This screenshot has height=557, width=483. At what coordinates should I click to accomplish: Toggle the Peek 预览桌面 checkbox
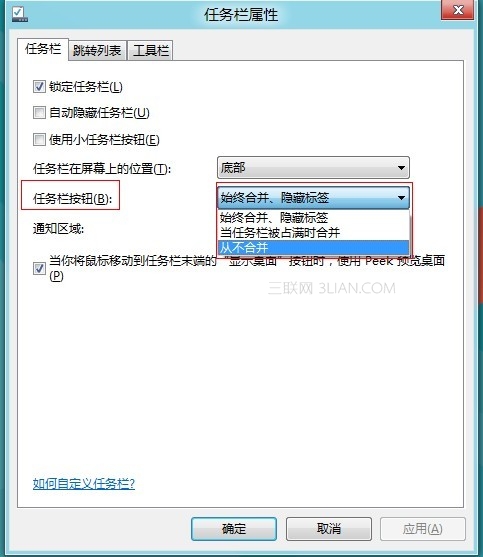pyautogui.click(x=39, y=268)
